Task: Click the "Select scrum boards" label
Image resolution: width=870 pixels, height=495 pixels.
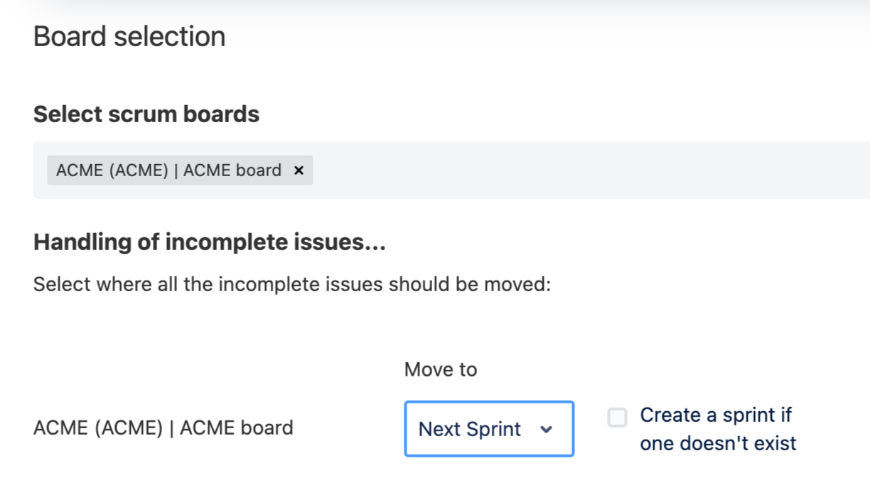Action: pyautogui.click(x=146, y=114)
